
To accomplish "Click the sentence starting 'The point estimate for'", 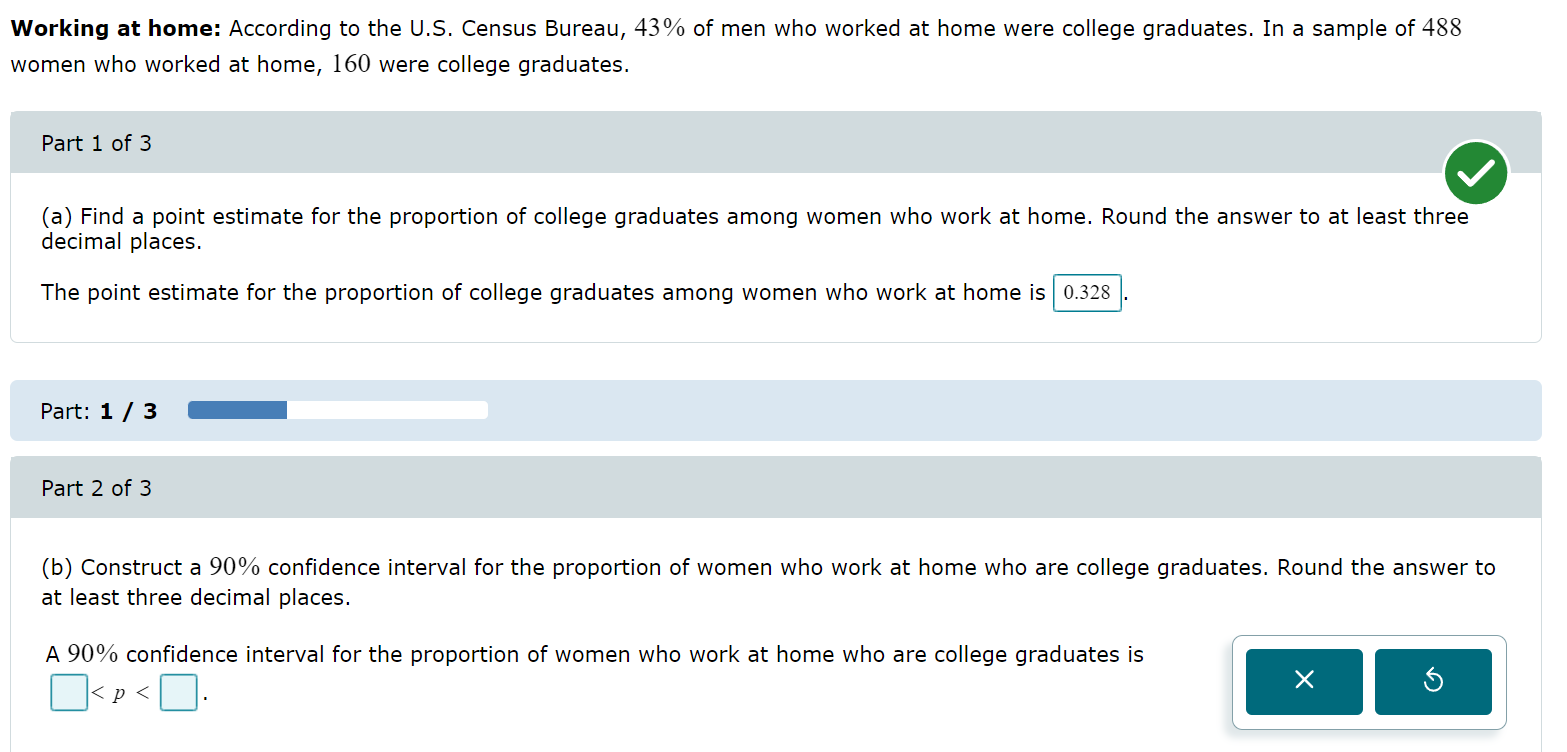I will click(542, 293).
